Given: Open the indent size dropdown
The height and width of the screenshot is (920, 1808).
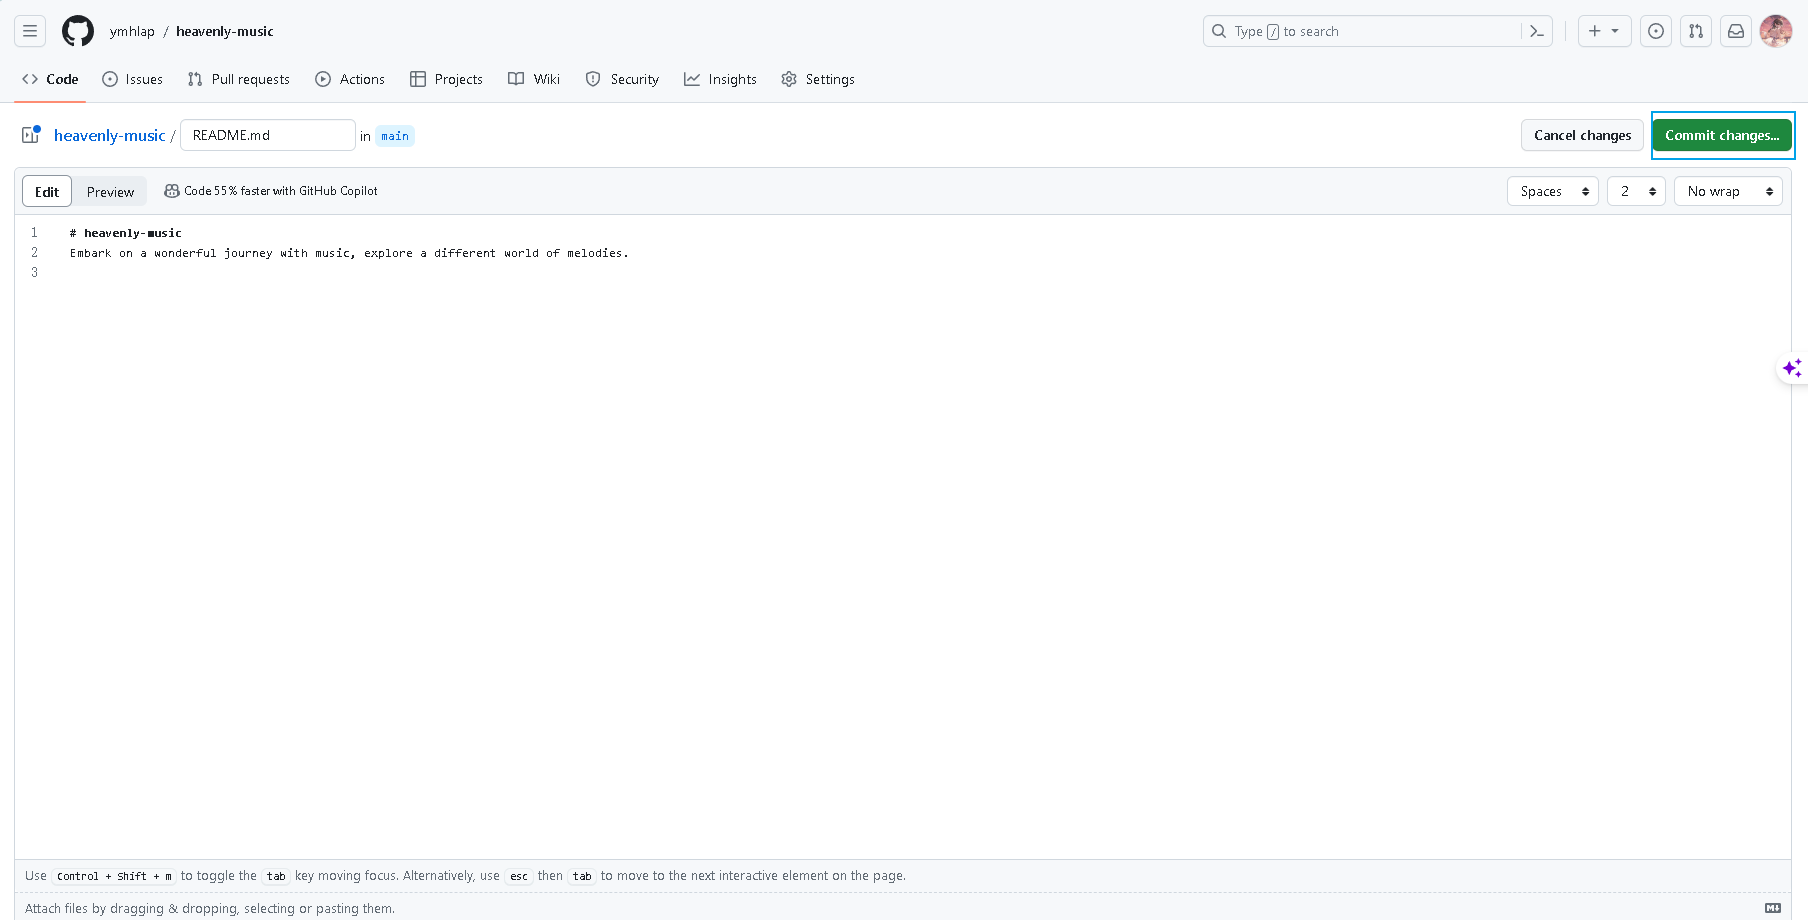Looking at the screenshot, I should (x=1636, y=191).
